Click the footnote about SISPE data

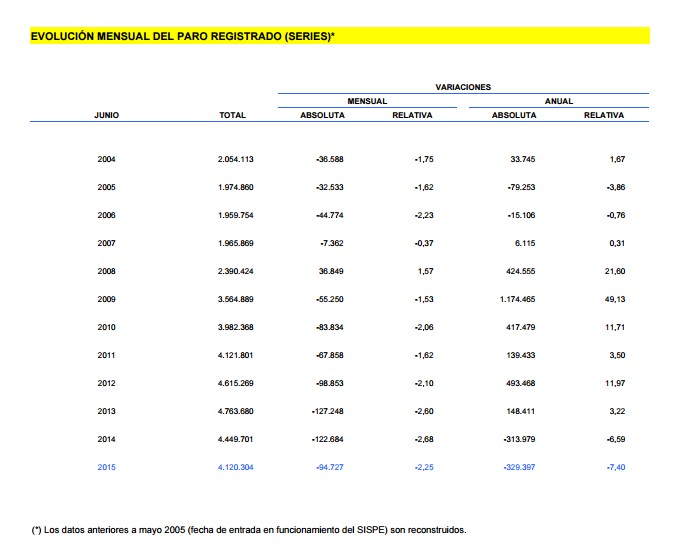pyautogui.click(x=250, y=530)
